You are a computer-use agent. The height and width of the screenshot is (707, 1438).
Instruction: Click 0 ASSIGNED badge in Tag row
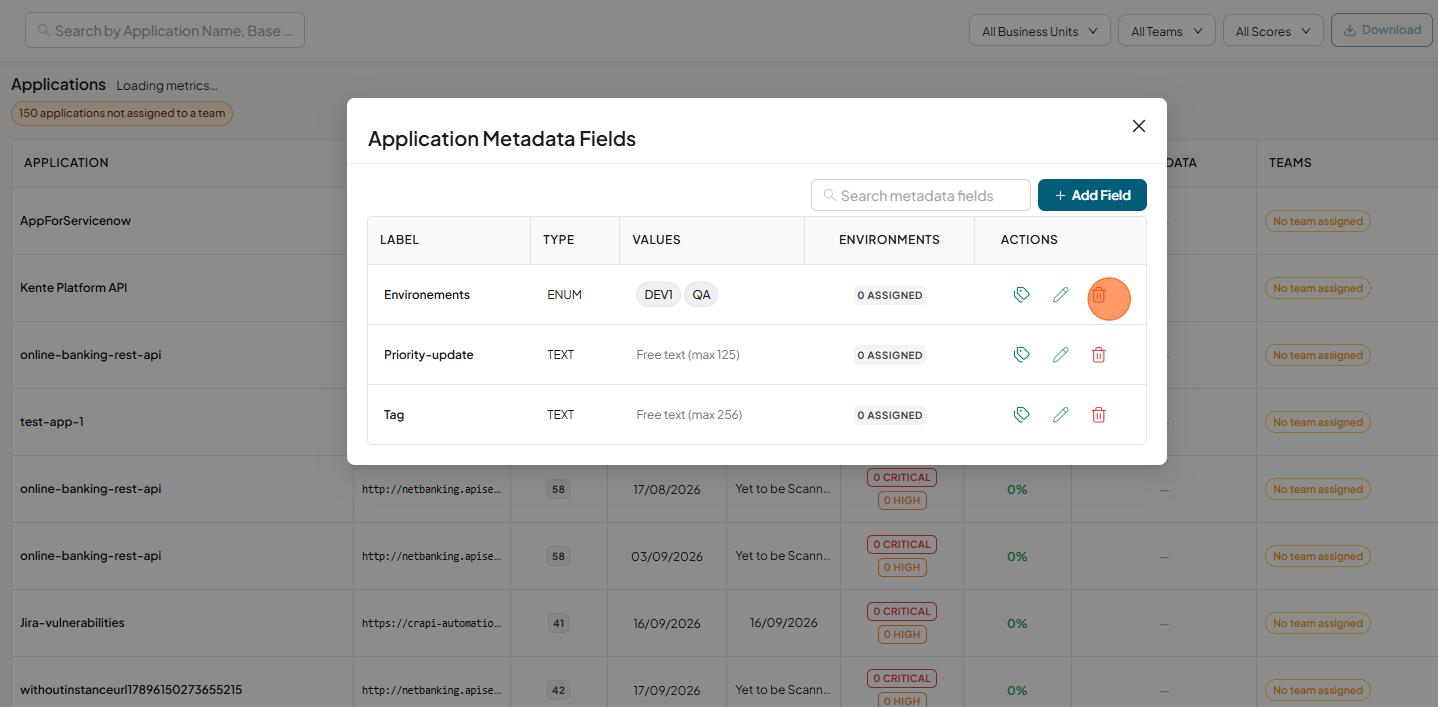tap(890, 416)
